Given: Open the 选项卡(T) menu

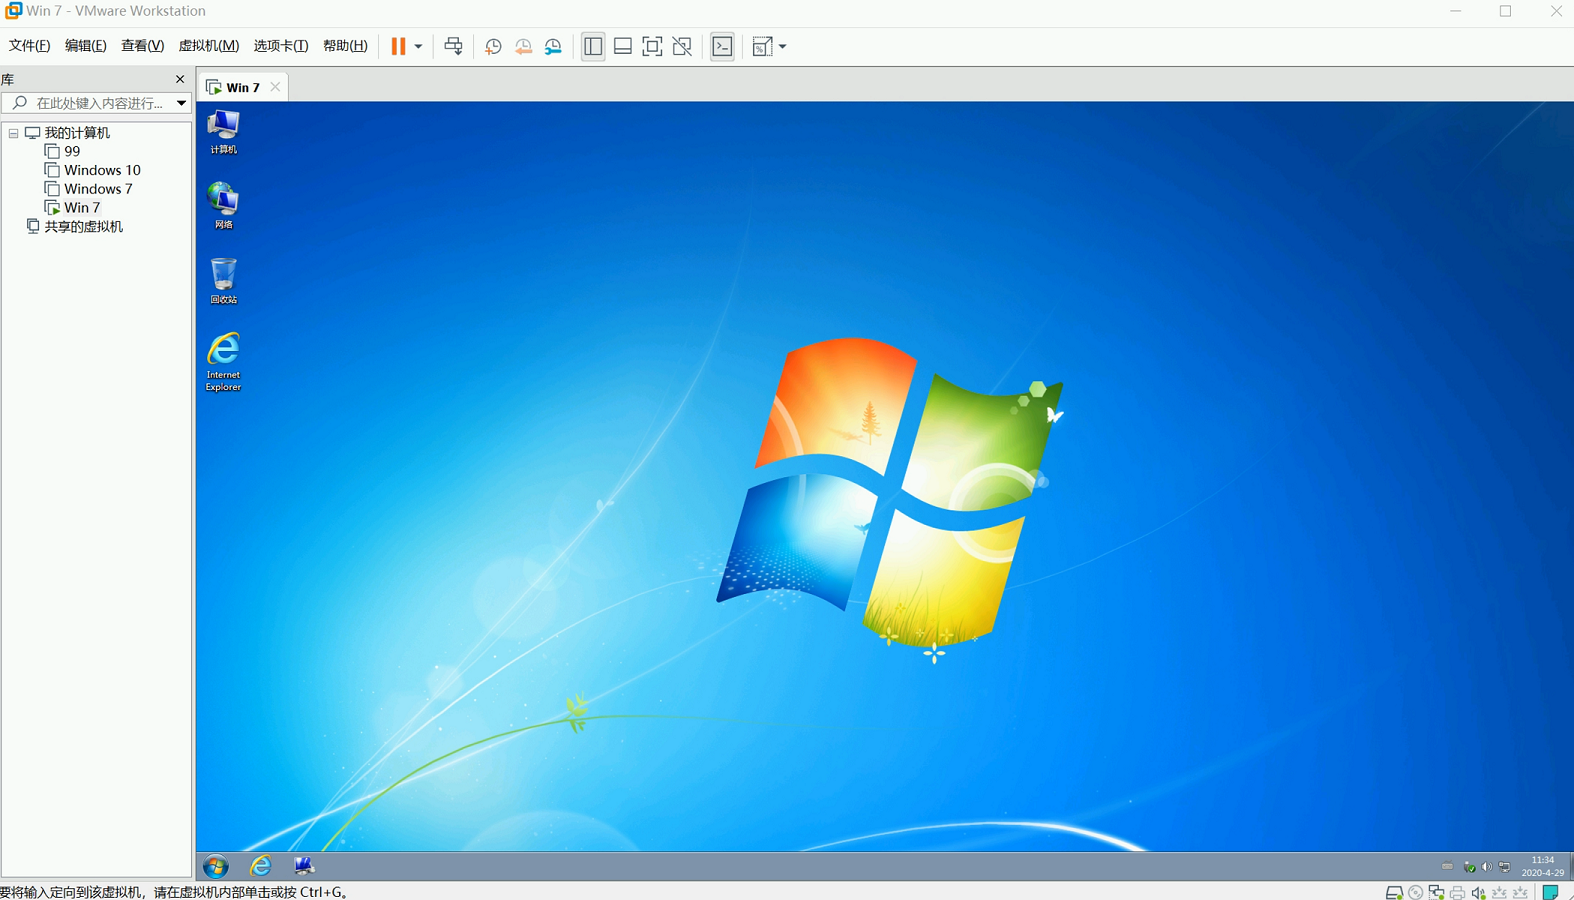Looking at the screenshot, I should pos(280,46).
